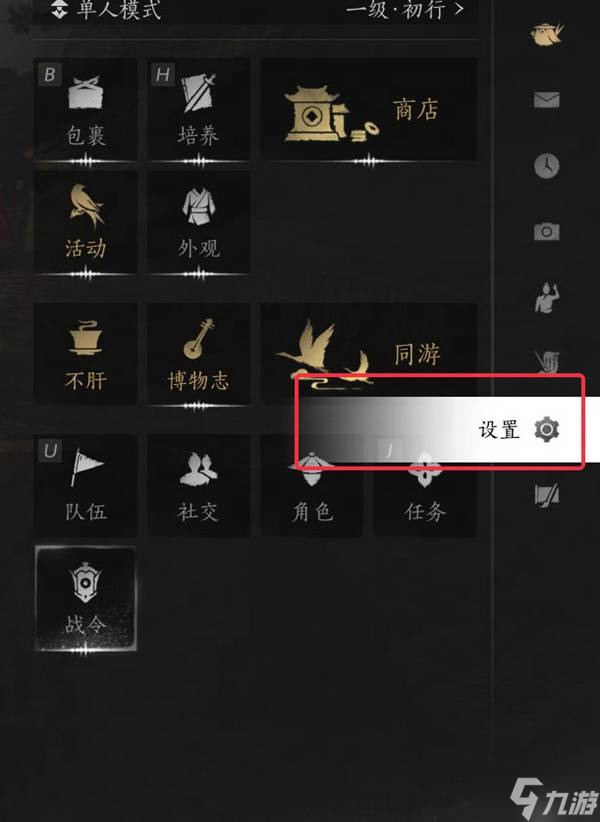Open the 队伍 team flag tile
The image size is (600, 822).
pos(85,485)
